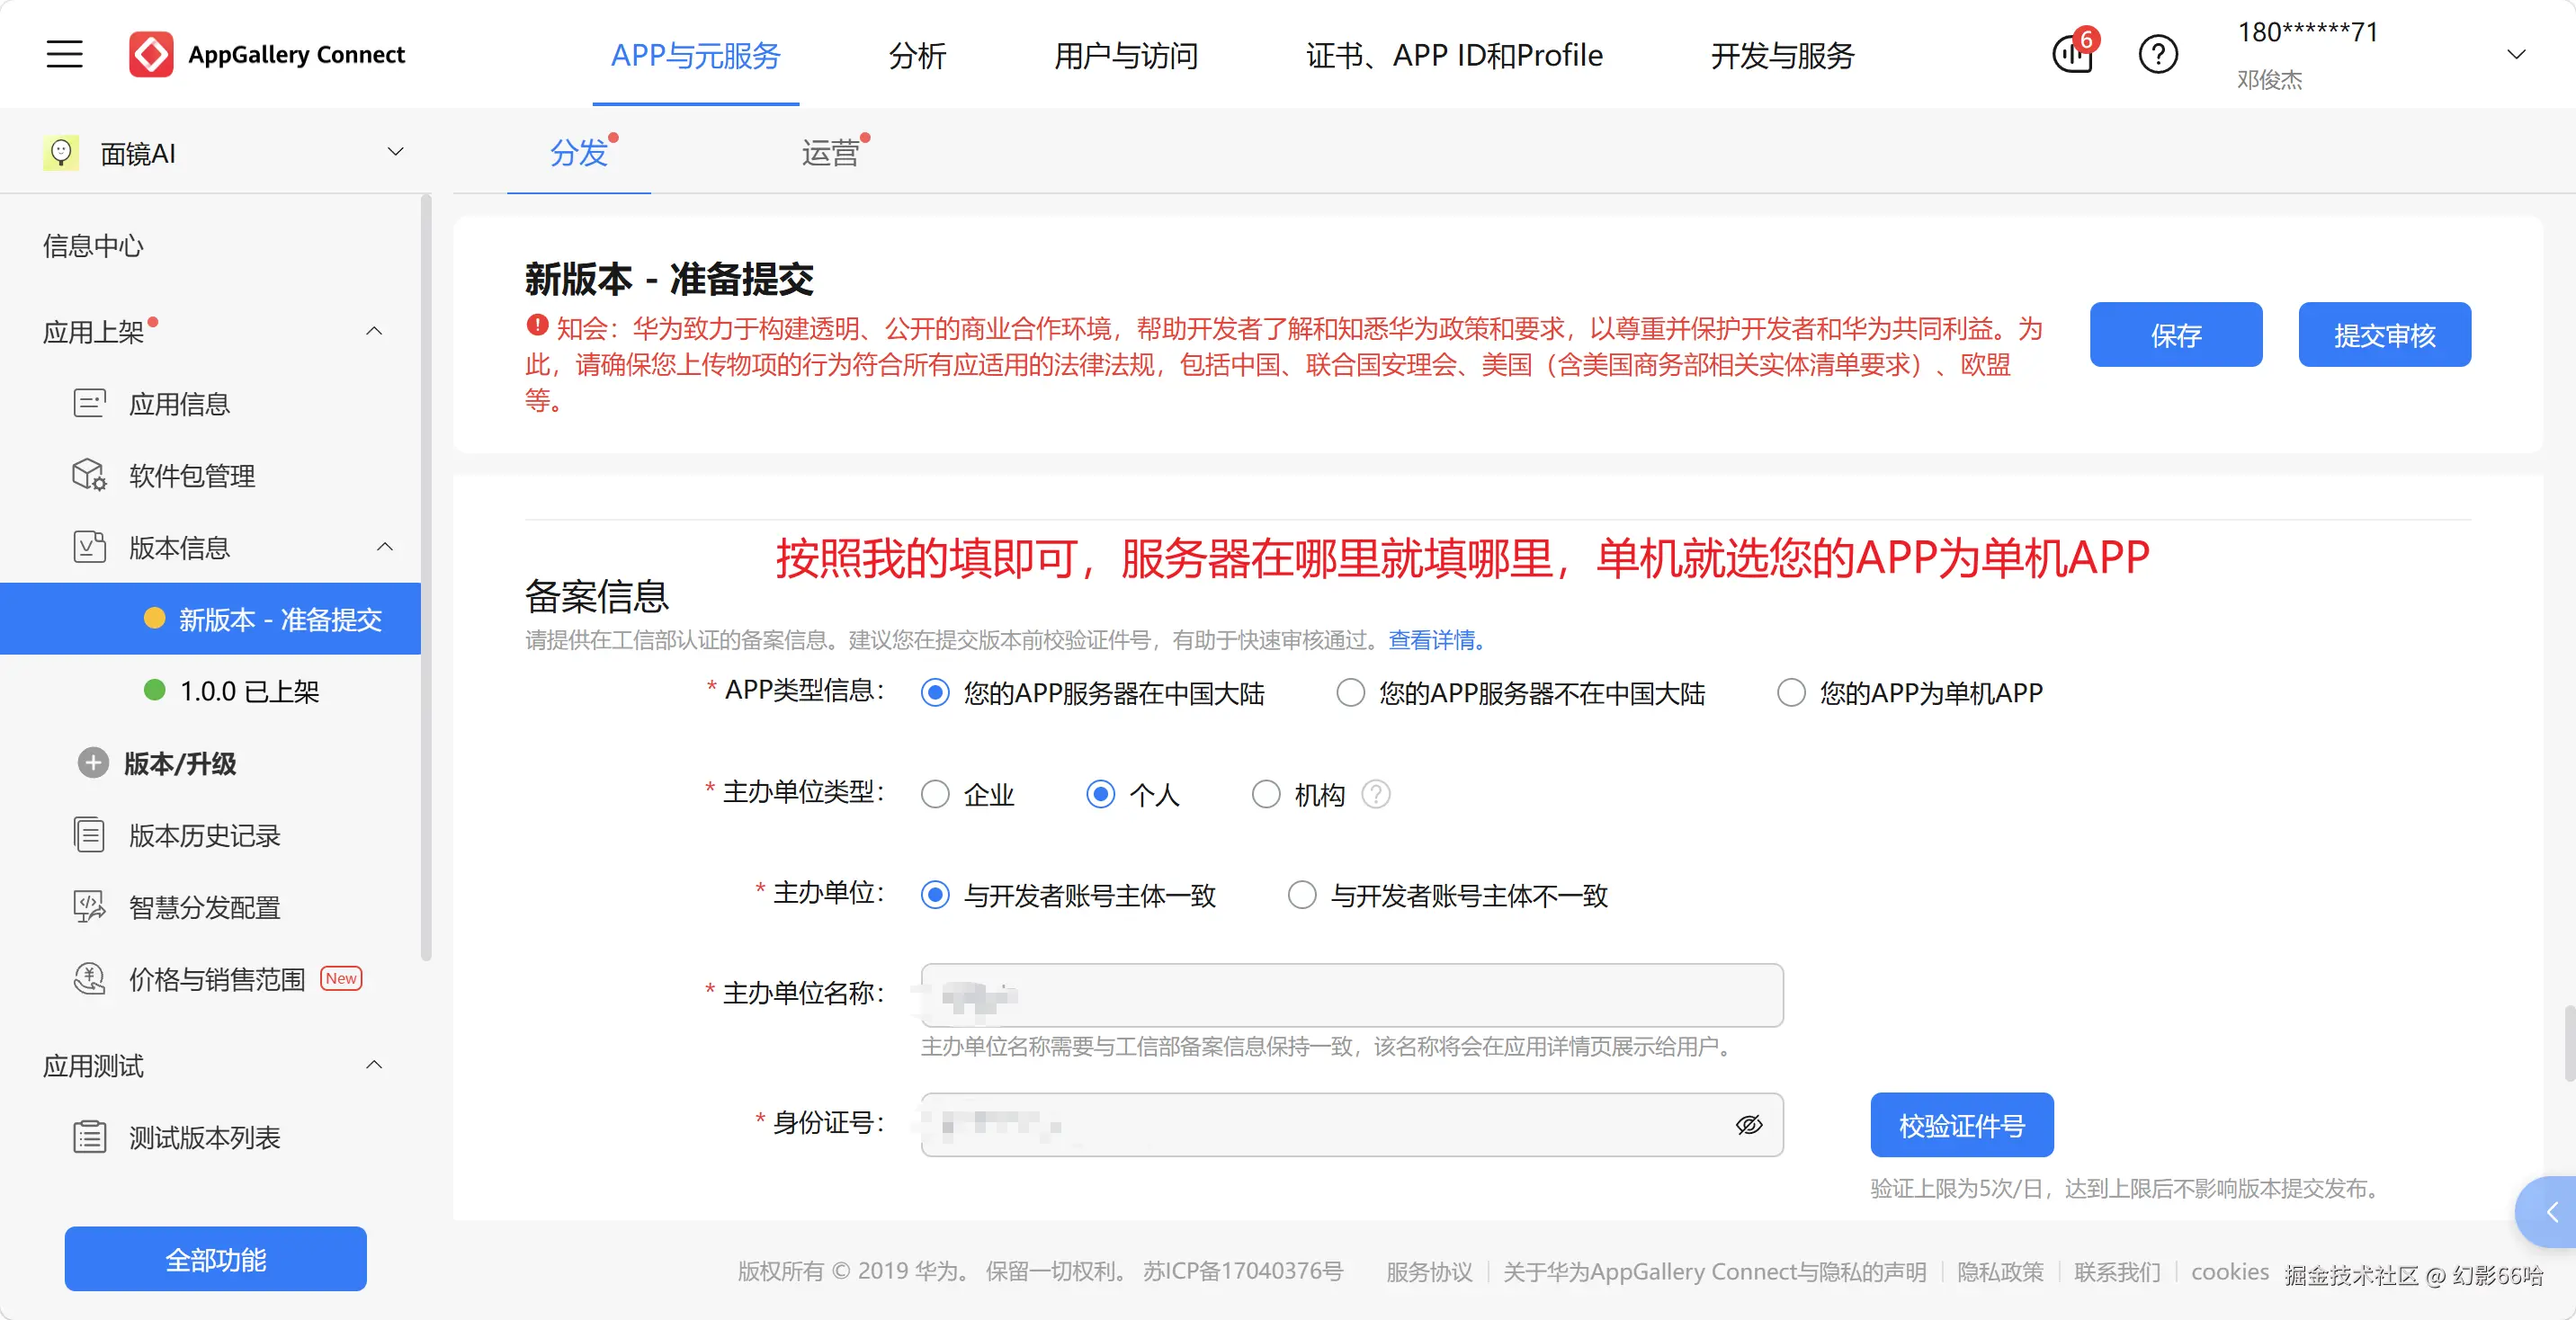Image resolution: width=2576 pixels, height=1320 pixels.
Task: Click the main page vertical scrollbar
Action: pyautogui.click(x=2569, y=1043)
